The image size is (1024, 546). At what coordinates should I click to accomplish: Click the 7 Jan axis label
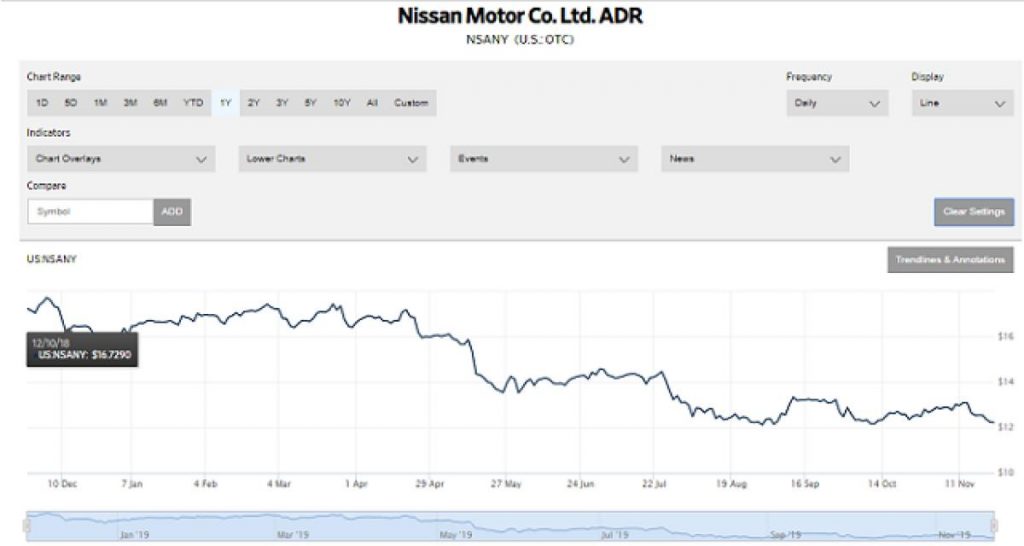click(x=131, y=484)
